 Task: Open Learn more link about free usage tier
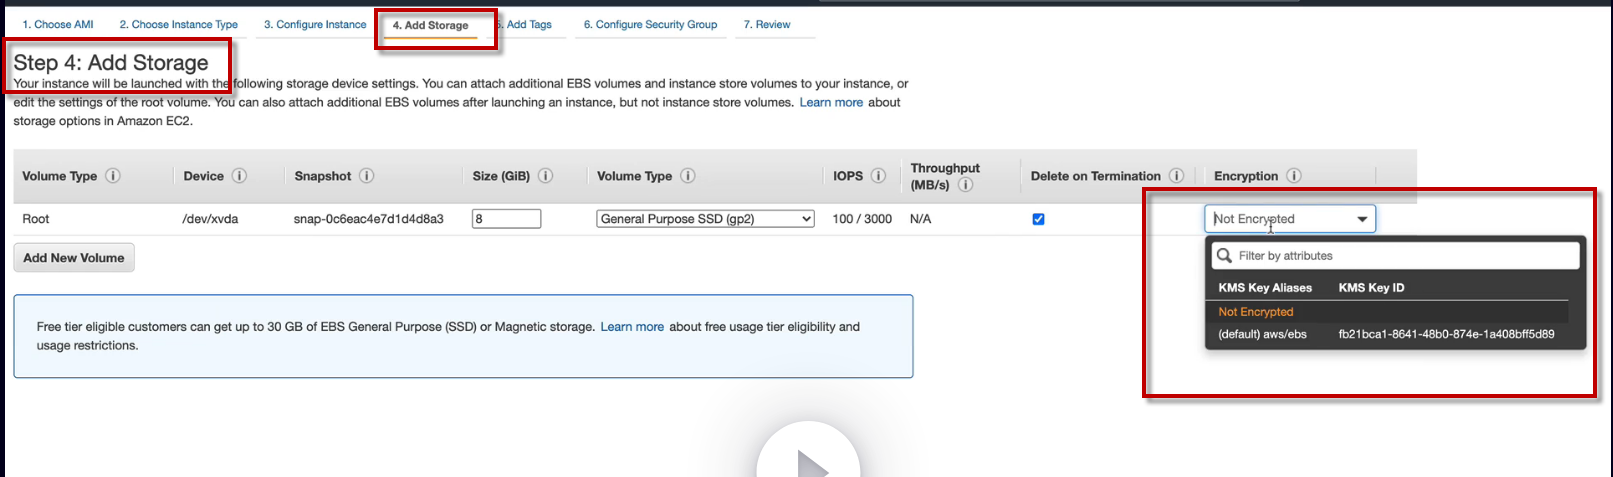pyautogui.click(x=632, y=327)
